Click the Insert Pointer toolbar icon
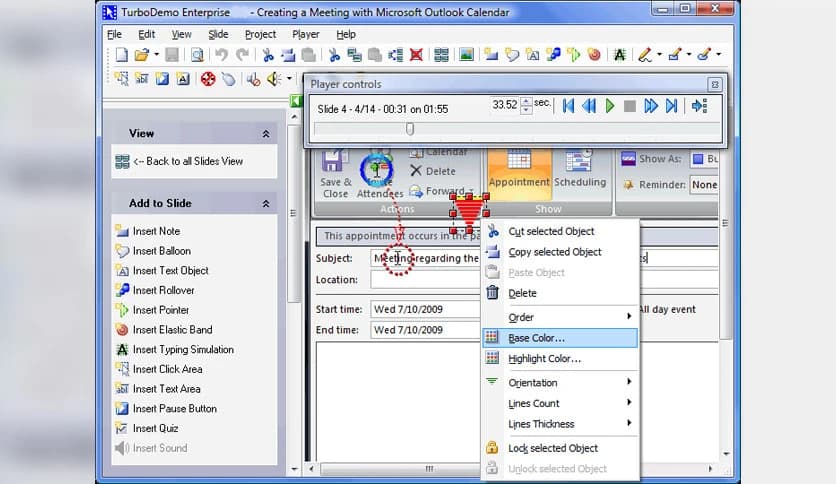 click(x=573, y=54)
